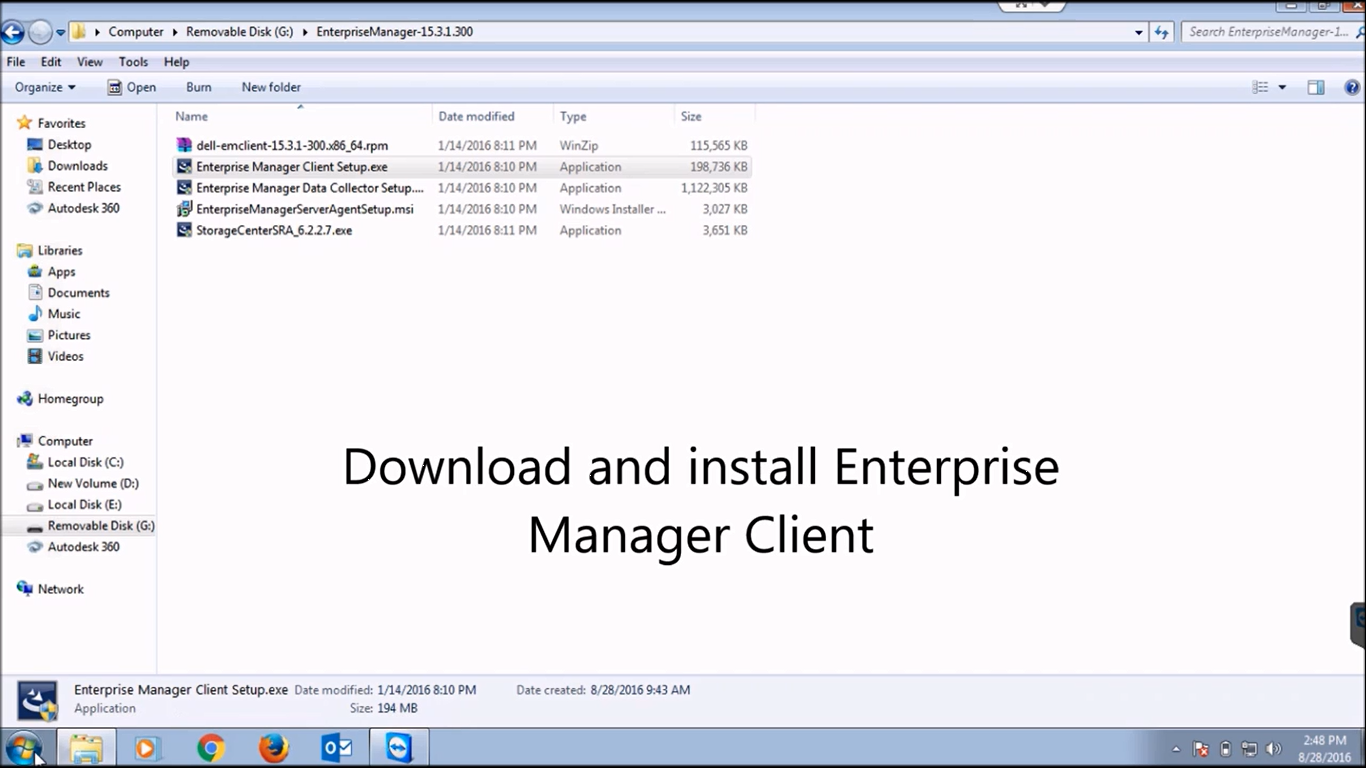Open the Organize dropdown menu

[45, 88]
